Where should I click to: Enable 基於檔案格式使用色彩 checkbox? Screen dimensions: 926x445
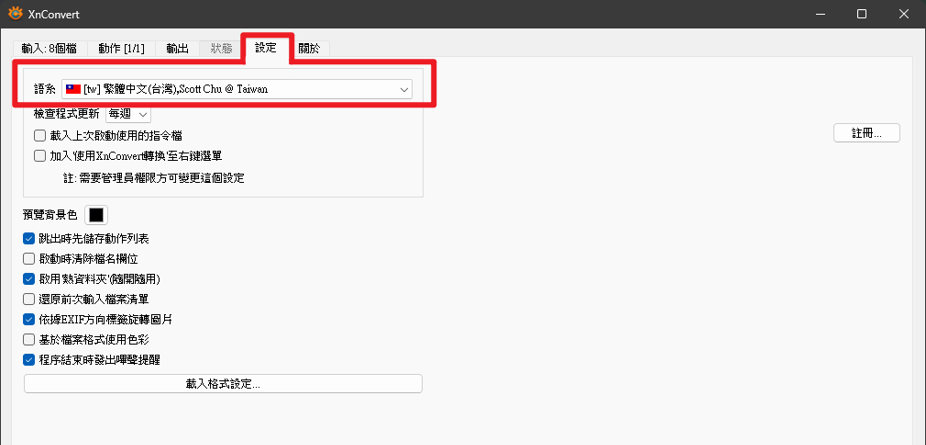(29, 339)
